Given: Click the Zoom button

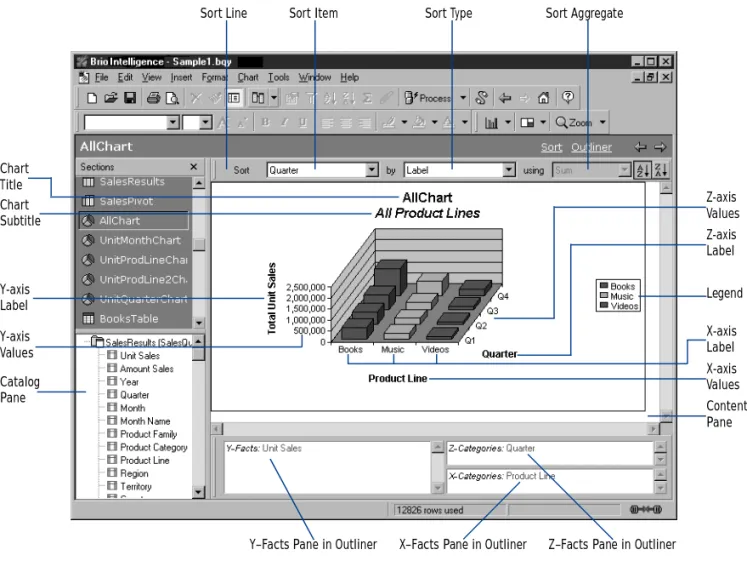Looking at the screenshot, I should (x=574, y=122).
